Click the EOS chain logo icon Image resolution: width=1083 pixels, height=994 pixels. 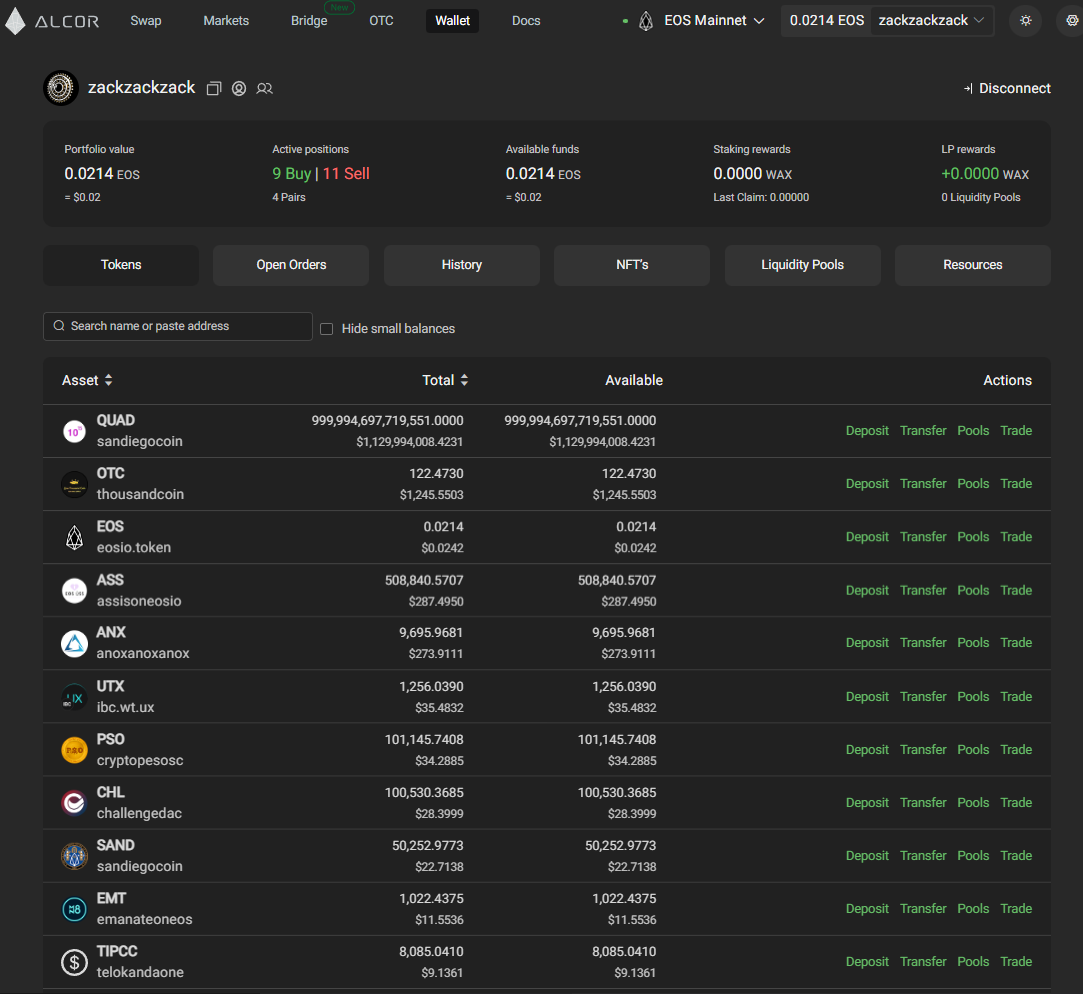(646, 21)
